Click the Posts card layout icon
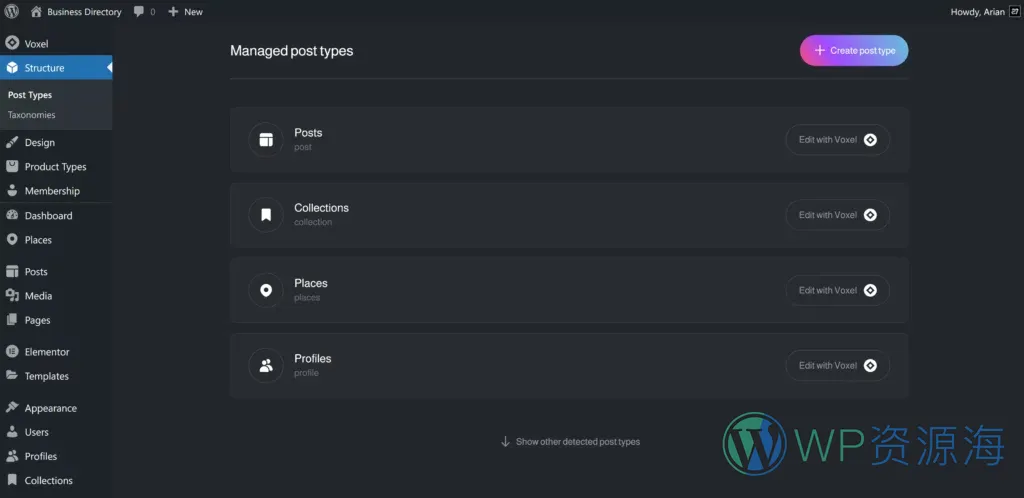The width and height of the screenshot is (1024, 498). [266, 140]
